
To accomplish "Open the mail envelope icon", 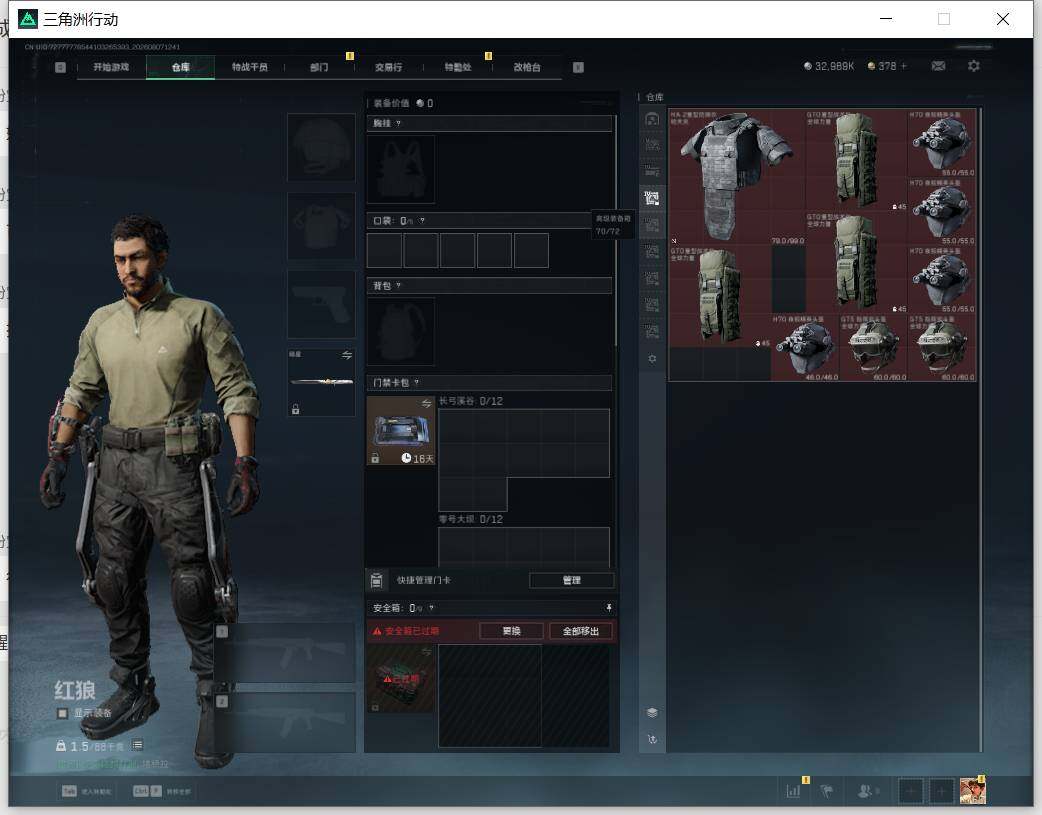I will 938,66.
